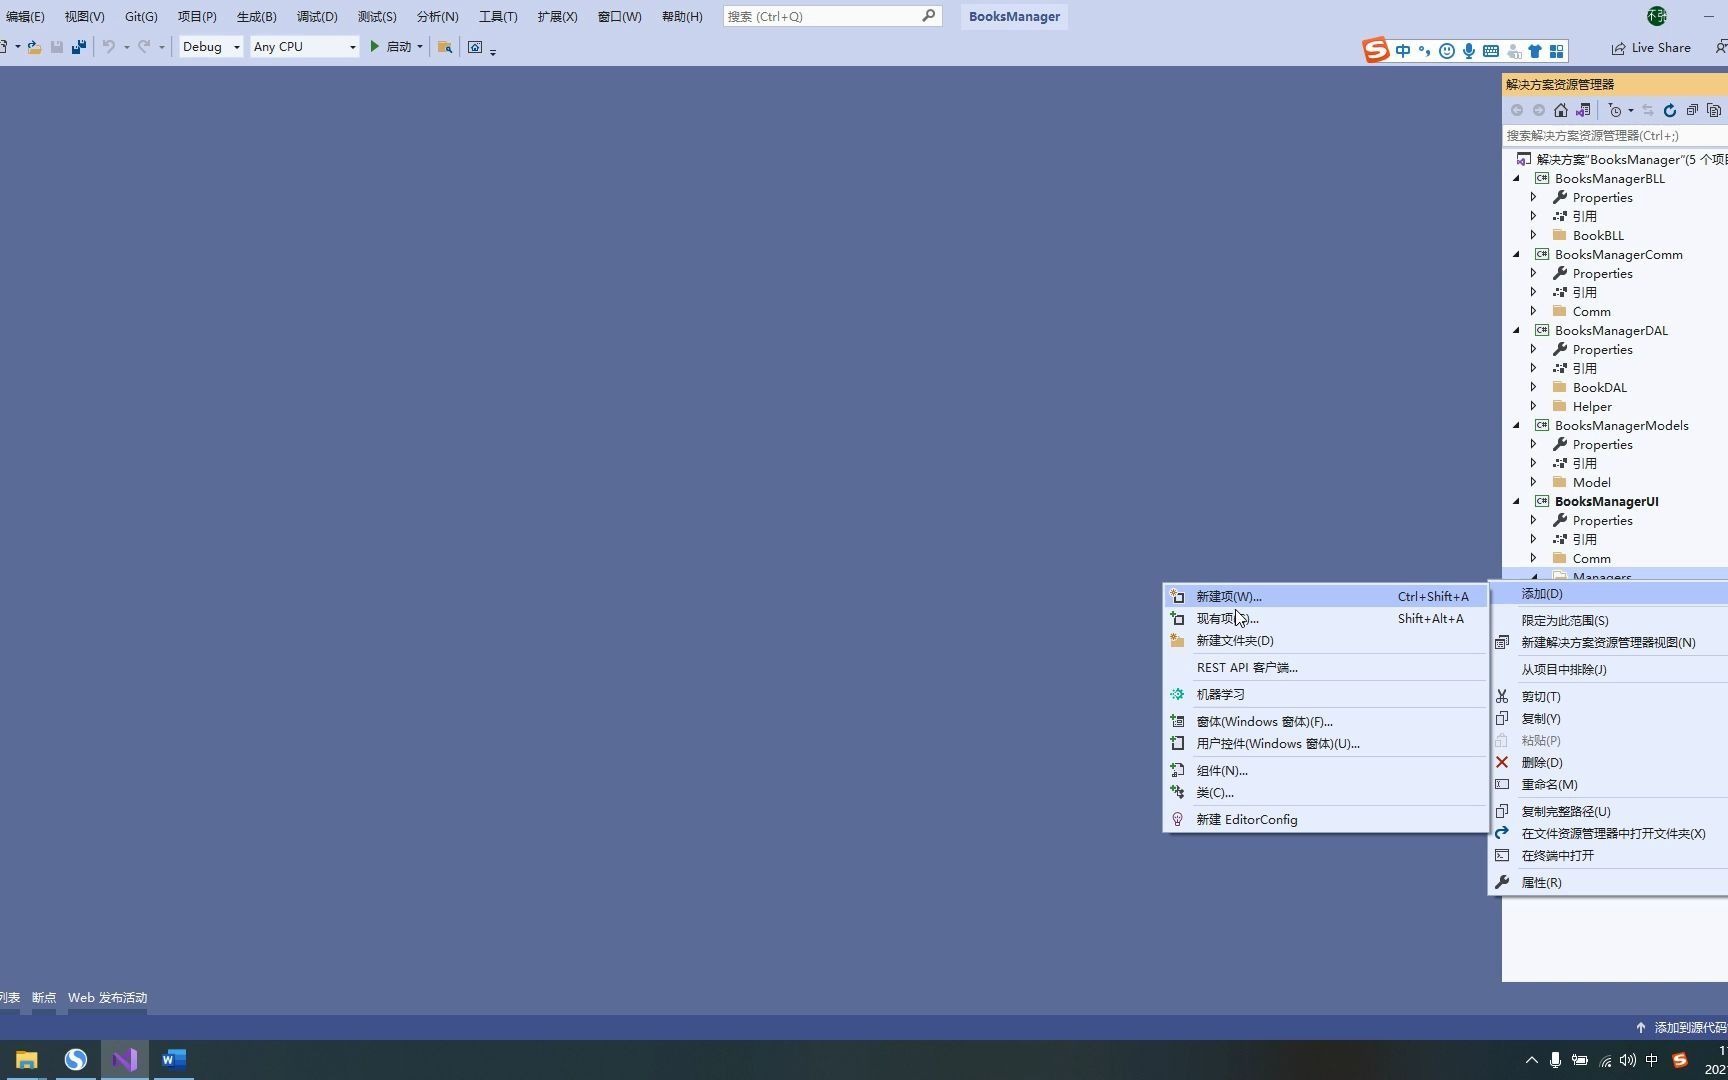Click the Open File toolbar icon
Screen dimensions: 1728x1080
[34, 47]
